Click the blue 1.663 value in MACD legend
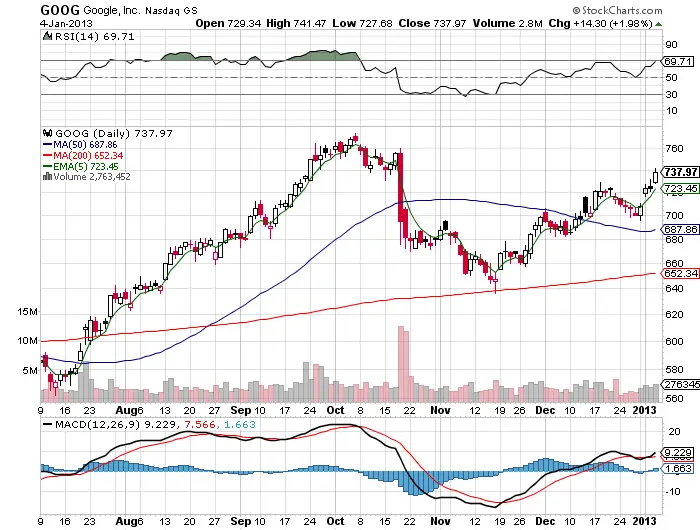The image size is (700, 530). [x=240, y=424]
